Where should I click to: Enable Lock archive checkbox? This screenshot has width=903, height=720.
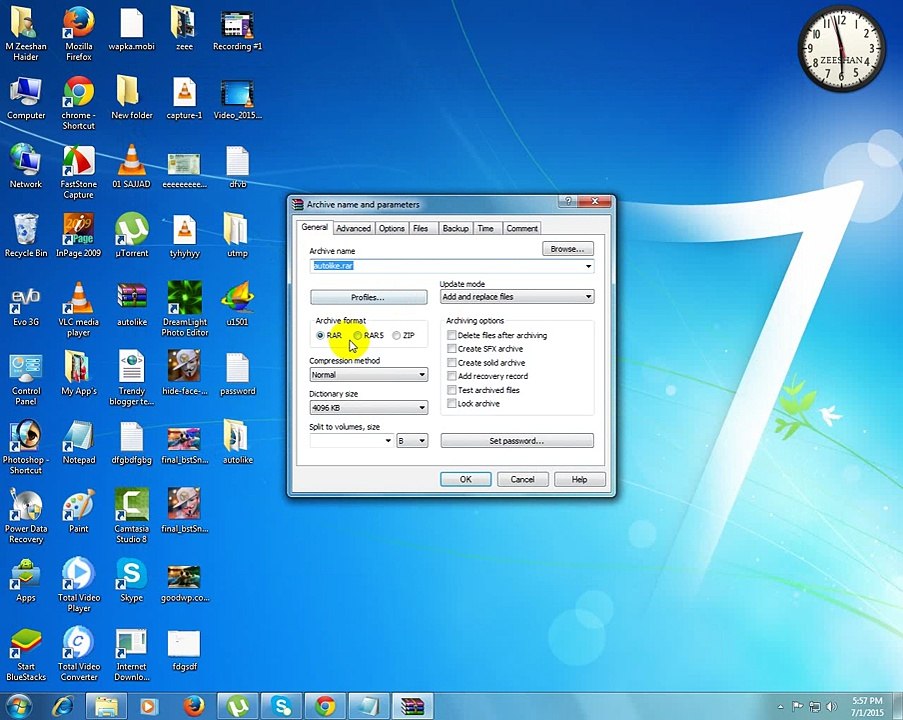pos(452,404)
